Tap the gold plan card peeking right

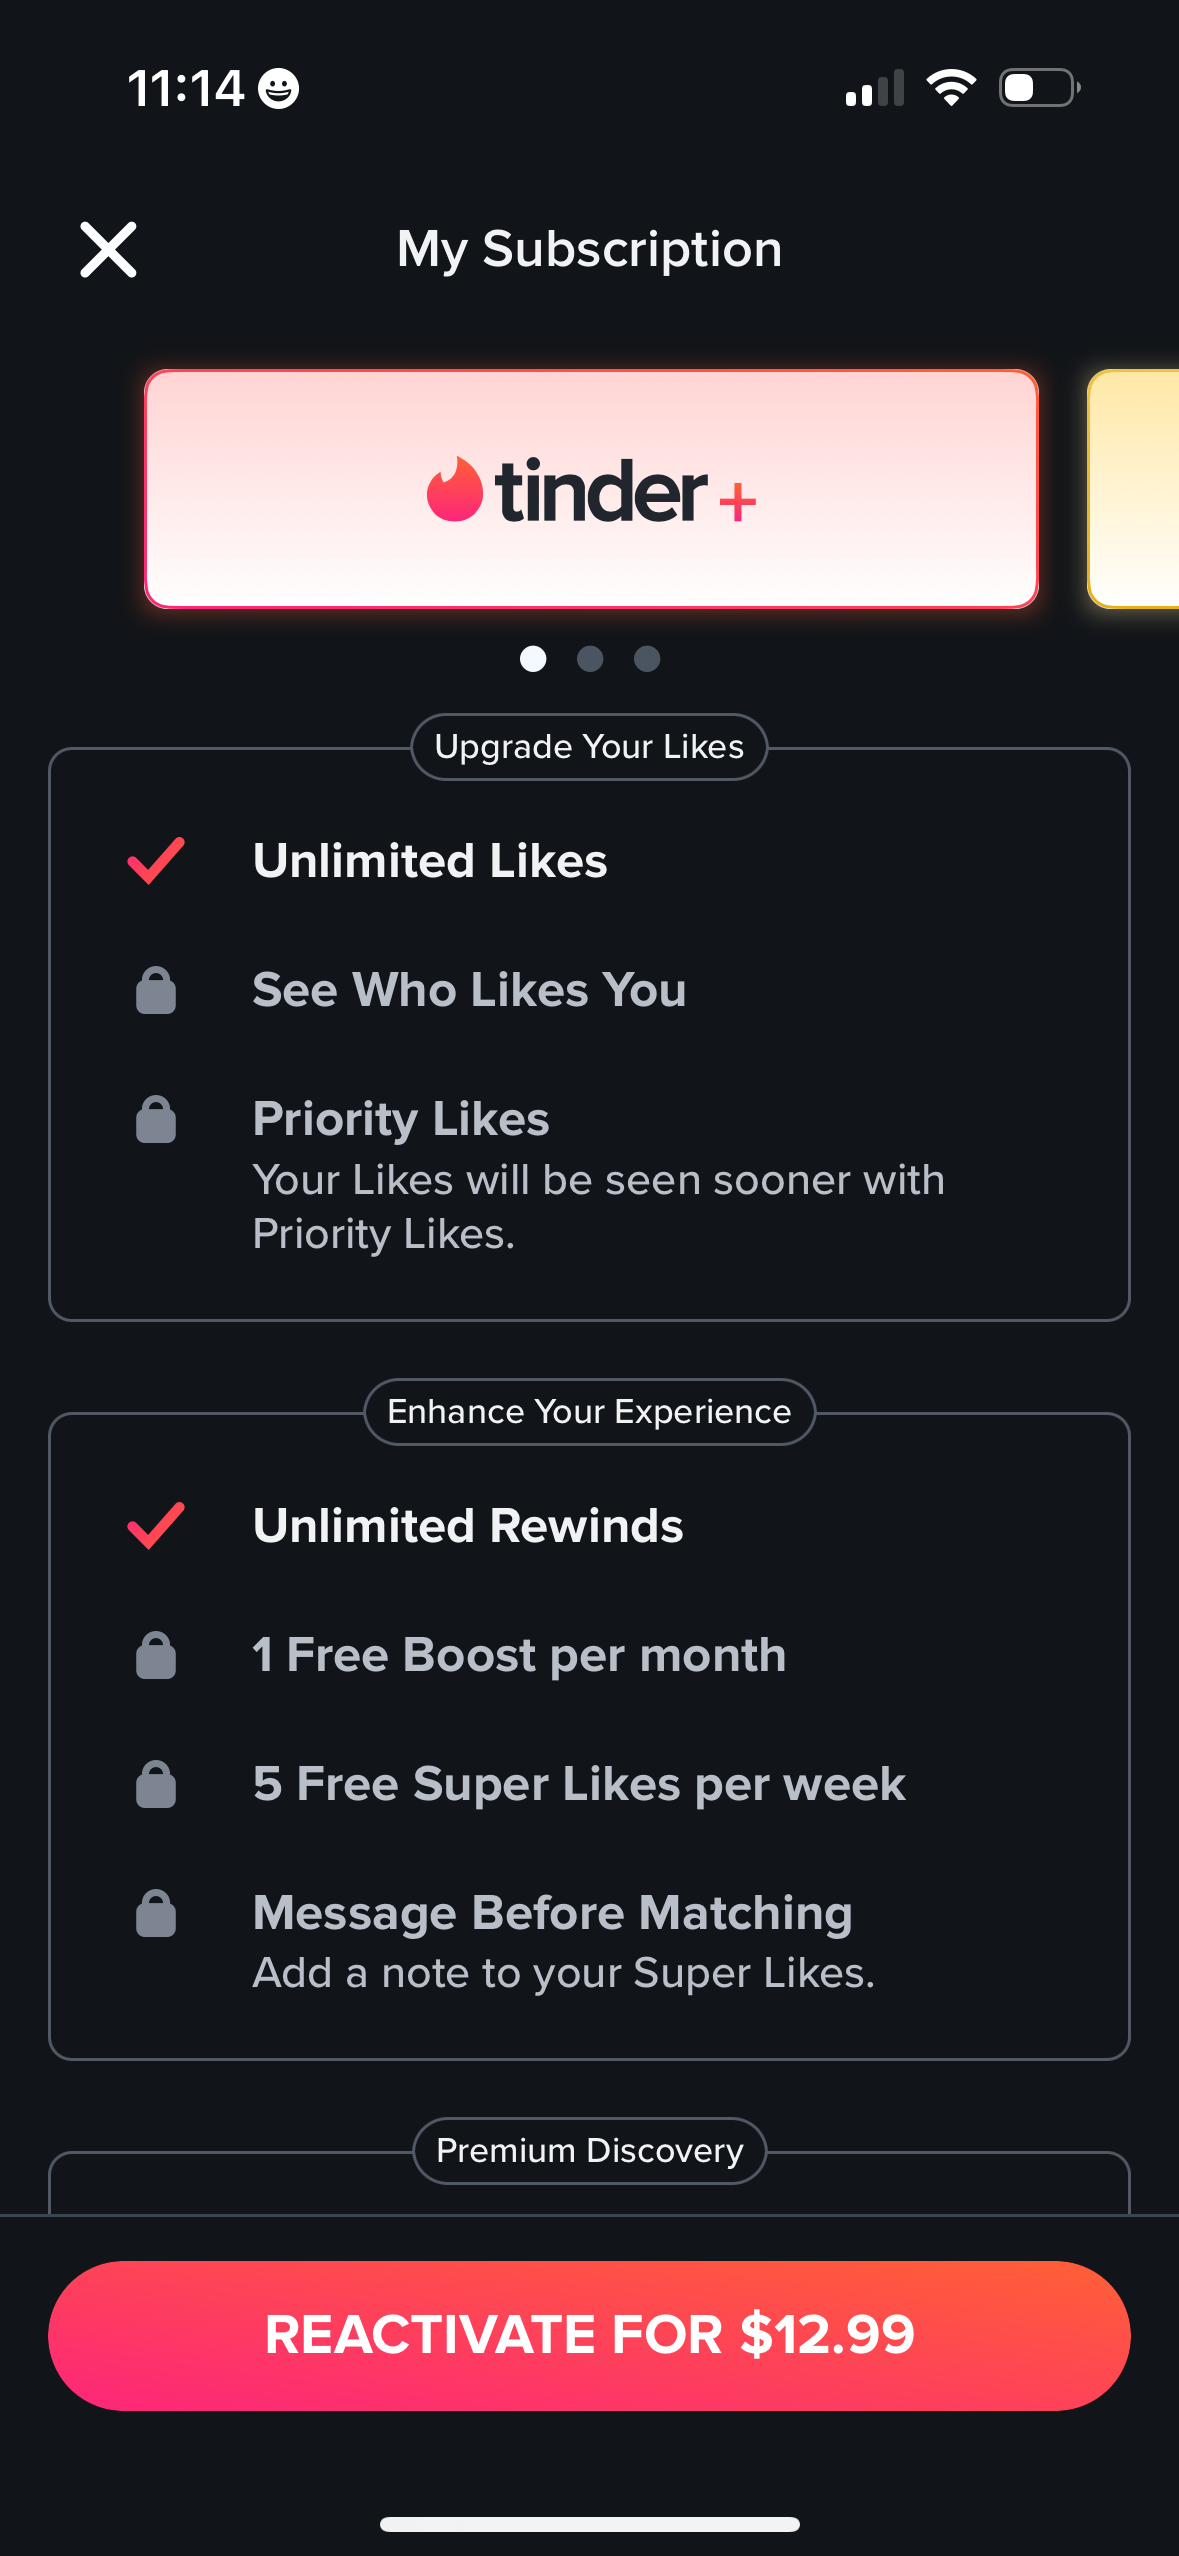point(1135,489)
